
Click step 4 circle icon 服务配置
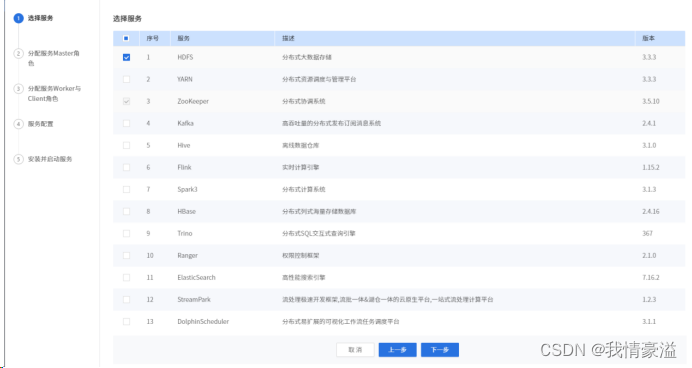[19, 124]
